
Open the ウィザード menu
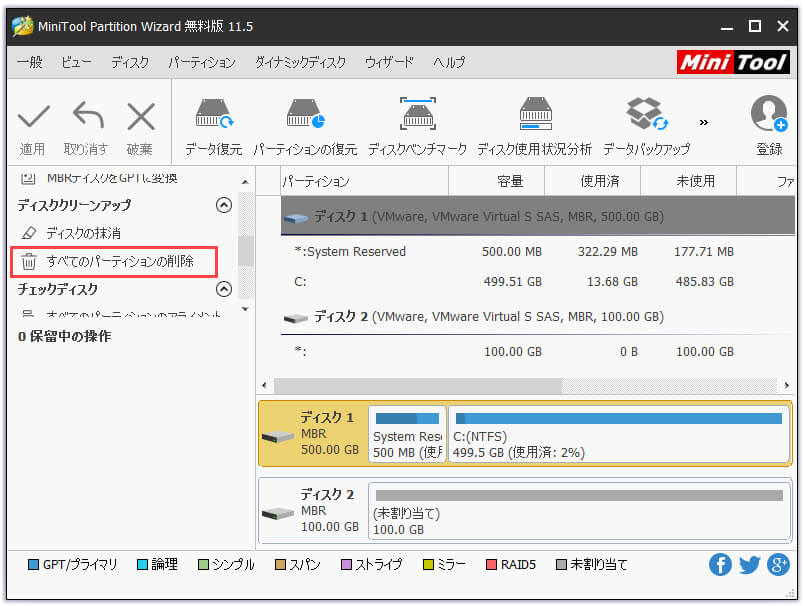tap(389, 62)
